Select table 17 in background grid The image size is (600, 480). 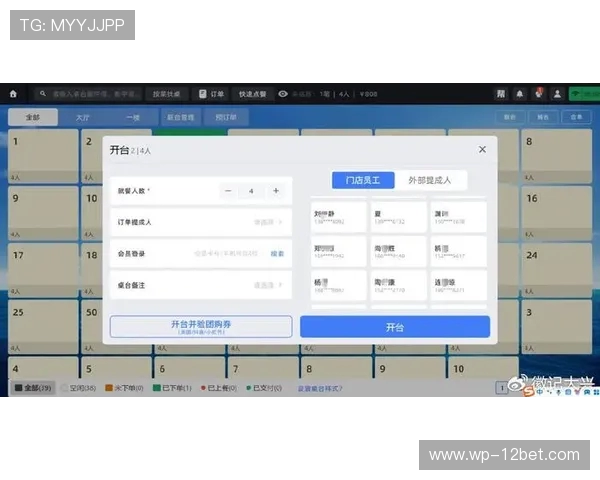[x=43, y=270]
